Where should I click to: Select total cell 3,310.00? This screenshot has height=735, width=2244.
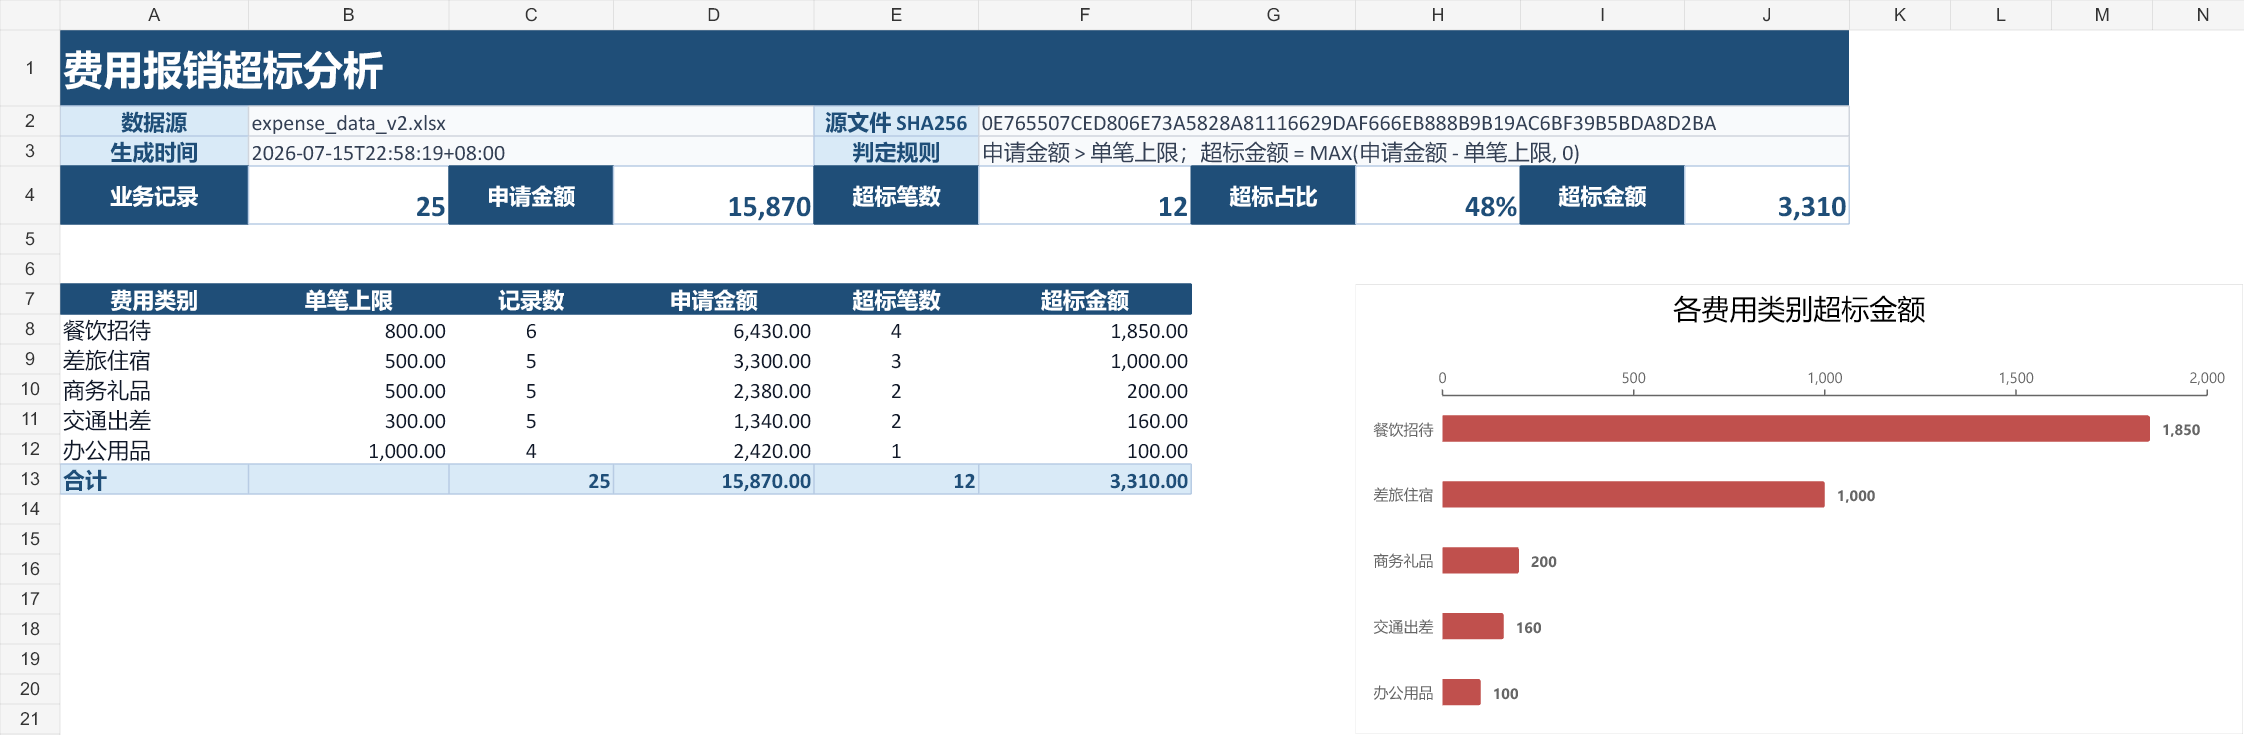coord(1085,480)
